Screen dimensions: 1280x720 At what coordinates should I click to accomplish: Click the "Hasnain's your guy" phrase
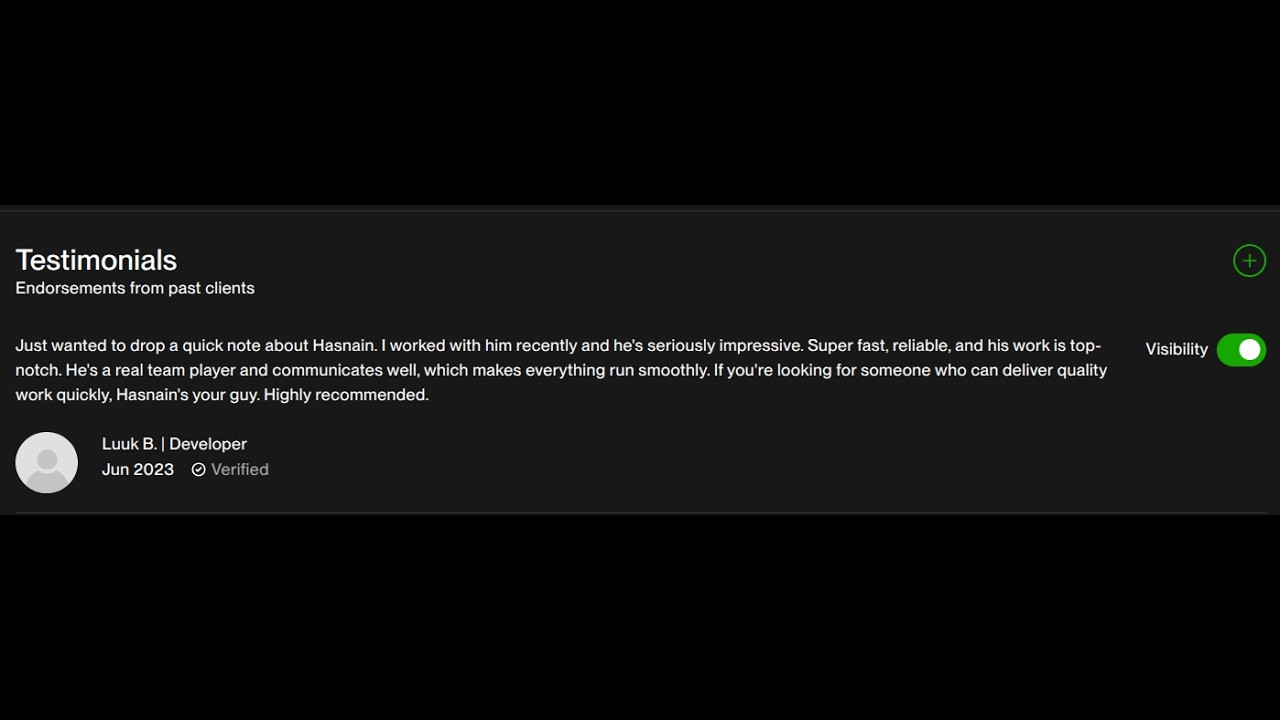pos(187,395)
